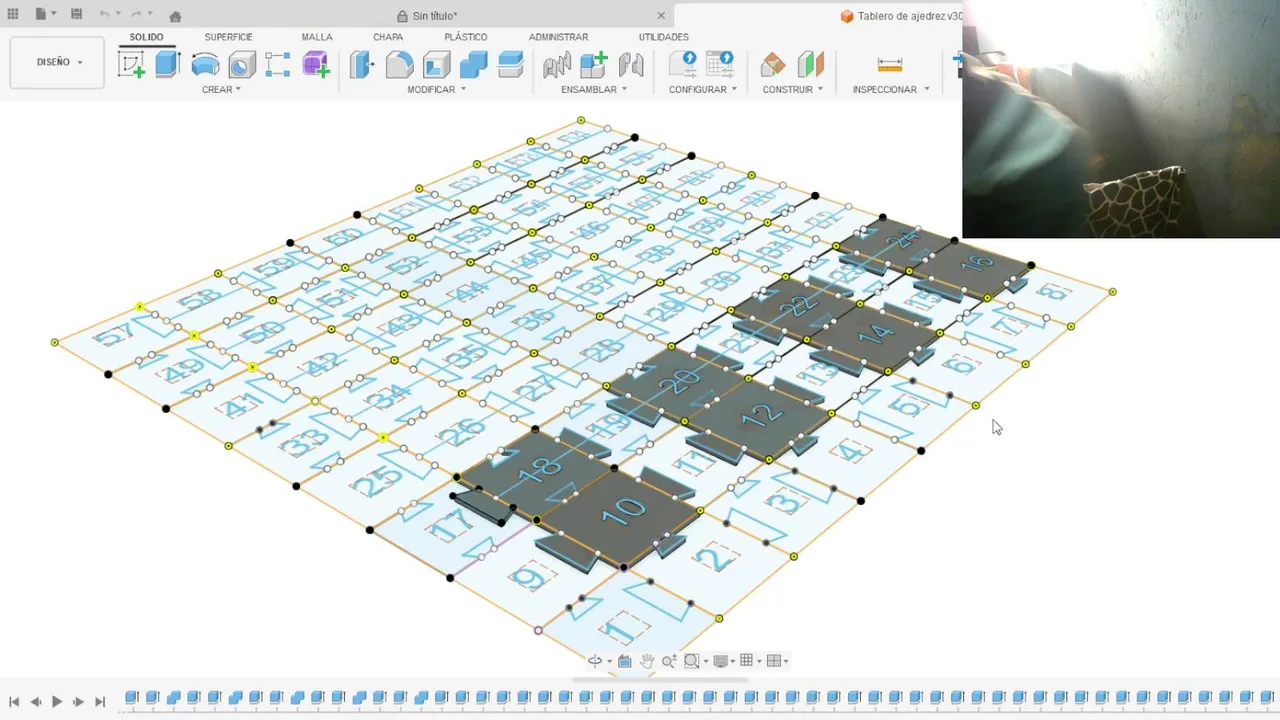Select the New Component tool

point(594,65)
